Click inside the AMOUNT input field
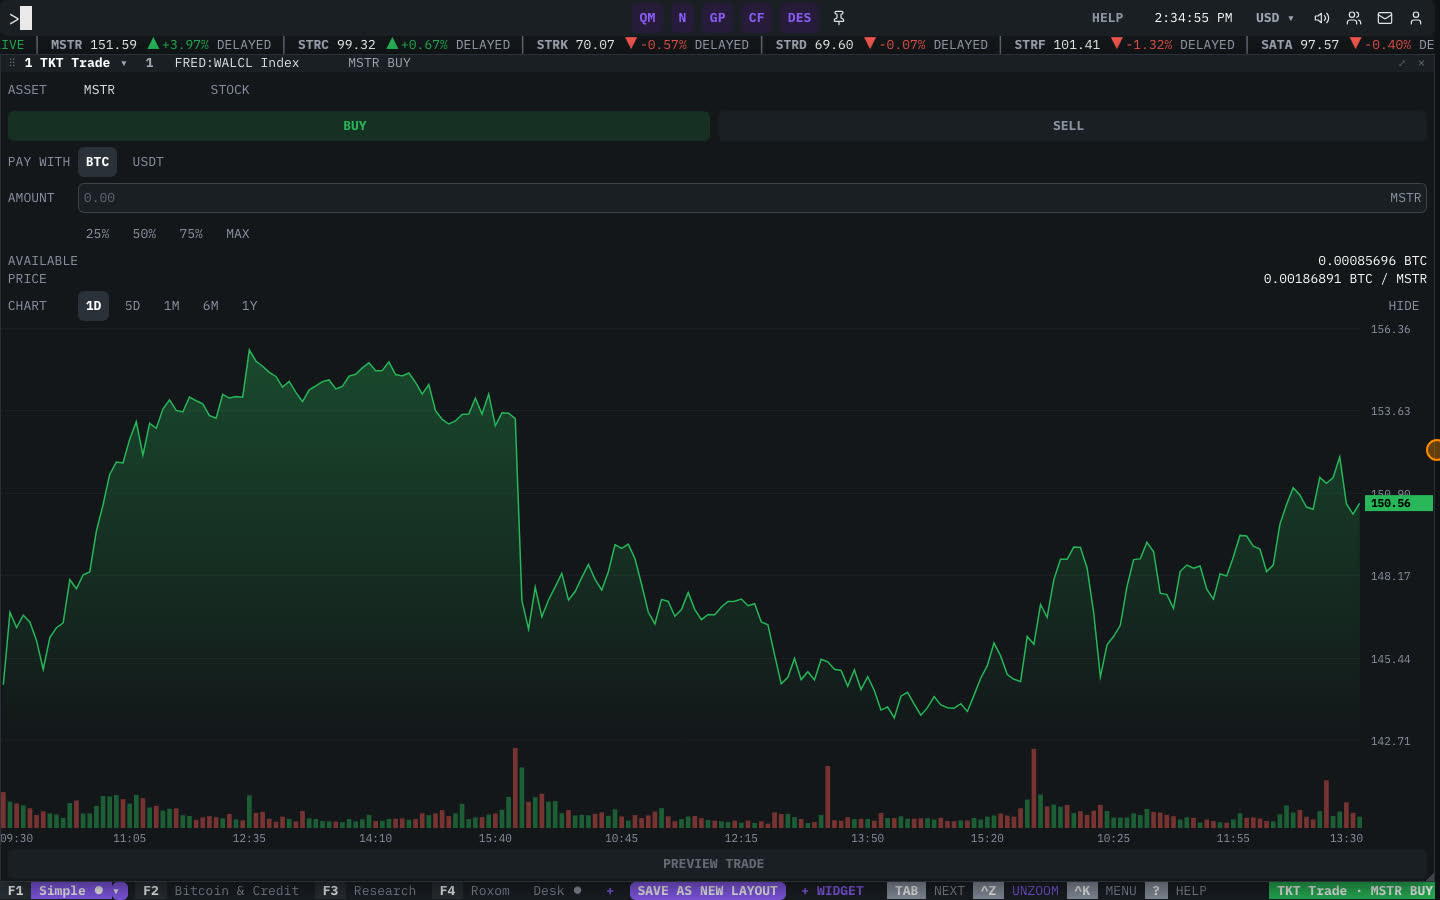 (752, 198)
